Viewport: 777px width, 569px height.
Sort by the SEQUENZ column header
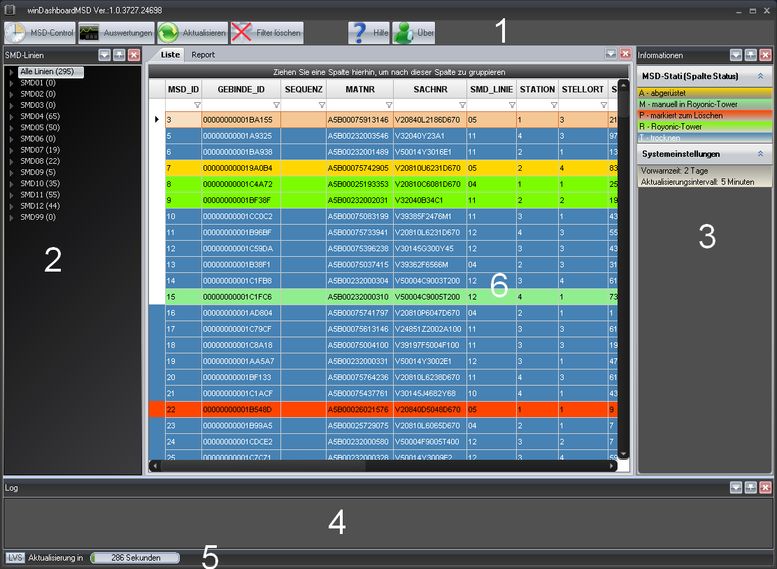tap(303, 90)
